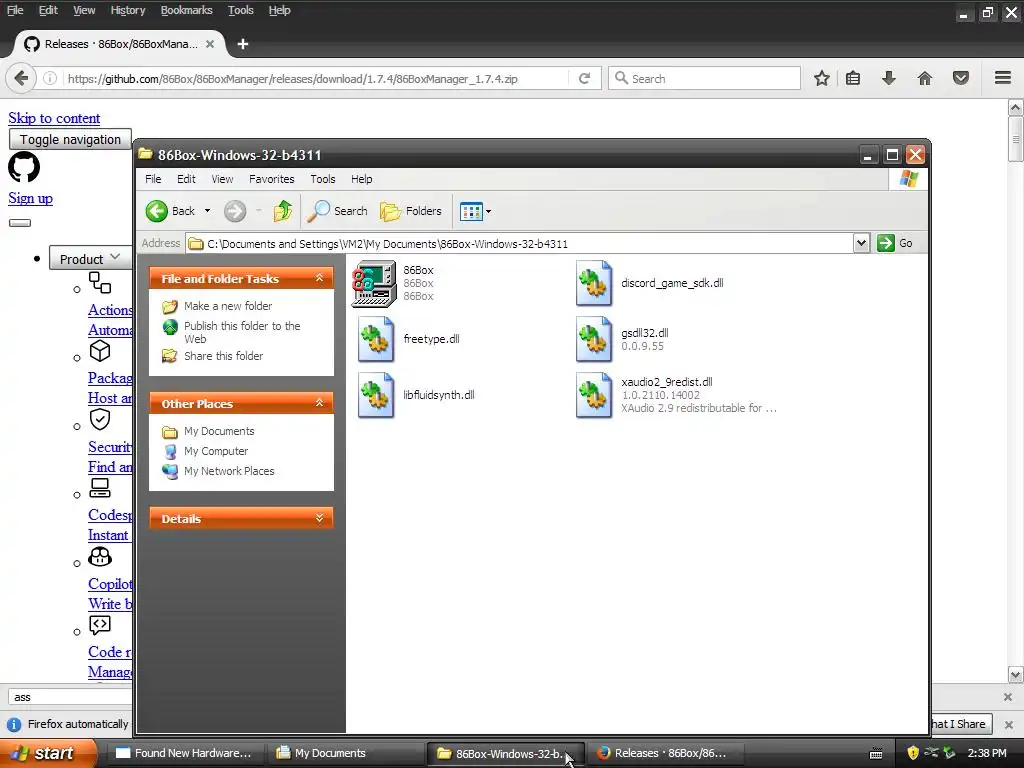Open Explorer Favorites menu
The image size is (1024, 768).
(x=272, y=179)
